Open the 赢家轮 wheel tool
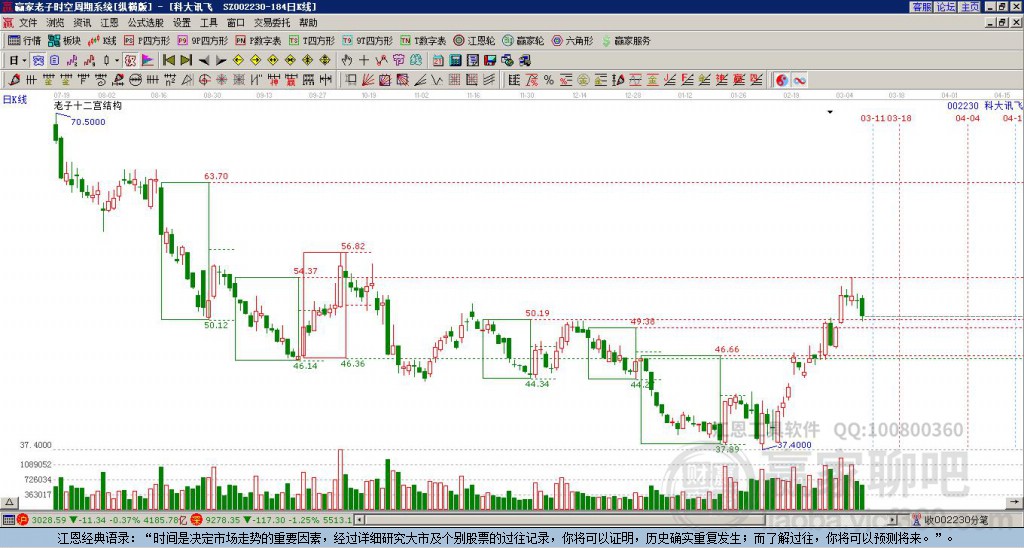The height and width of the screenshot is (548, 1024). click(x=523, y=40)
